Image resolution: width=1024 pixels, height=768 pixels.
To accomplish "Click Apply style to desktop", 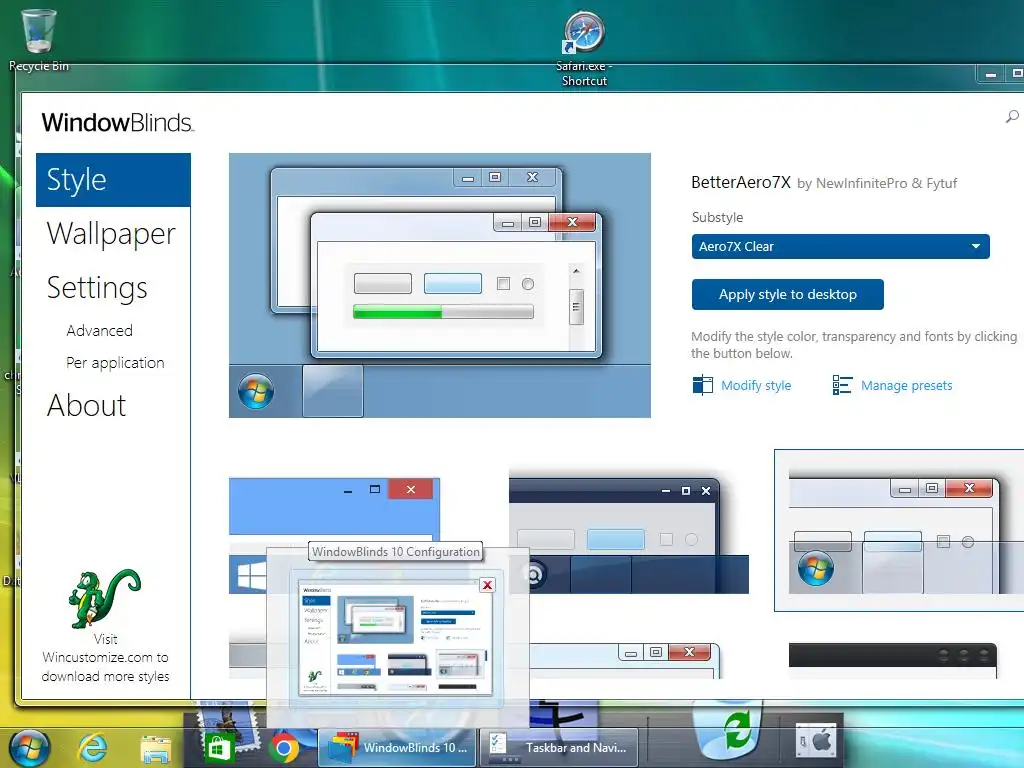I will pyautogui.click(x=788, y=295).
